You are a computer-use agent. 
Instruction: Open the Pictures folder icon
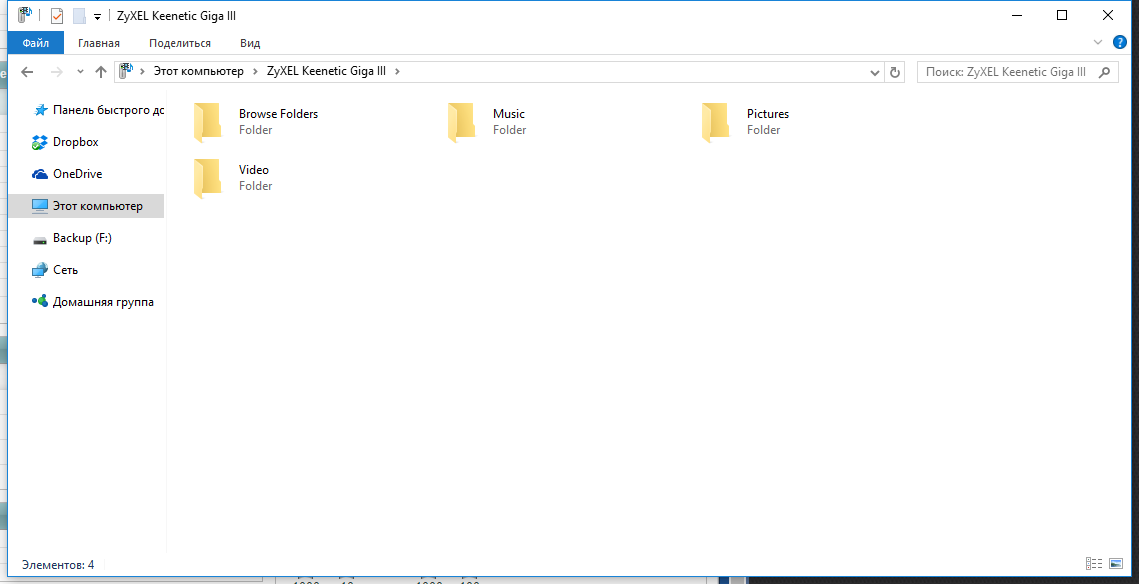(716, 122)
